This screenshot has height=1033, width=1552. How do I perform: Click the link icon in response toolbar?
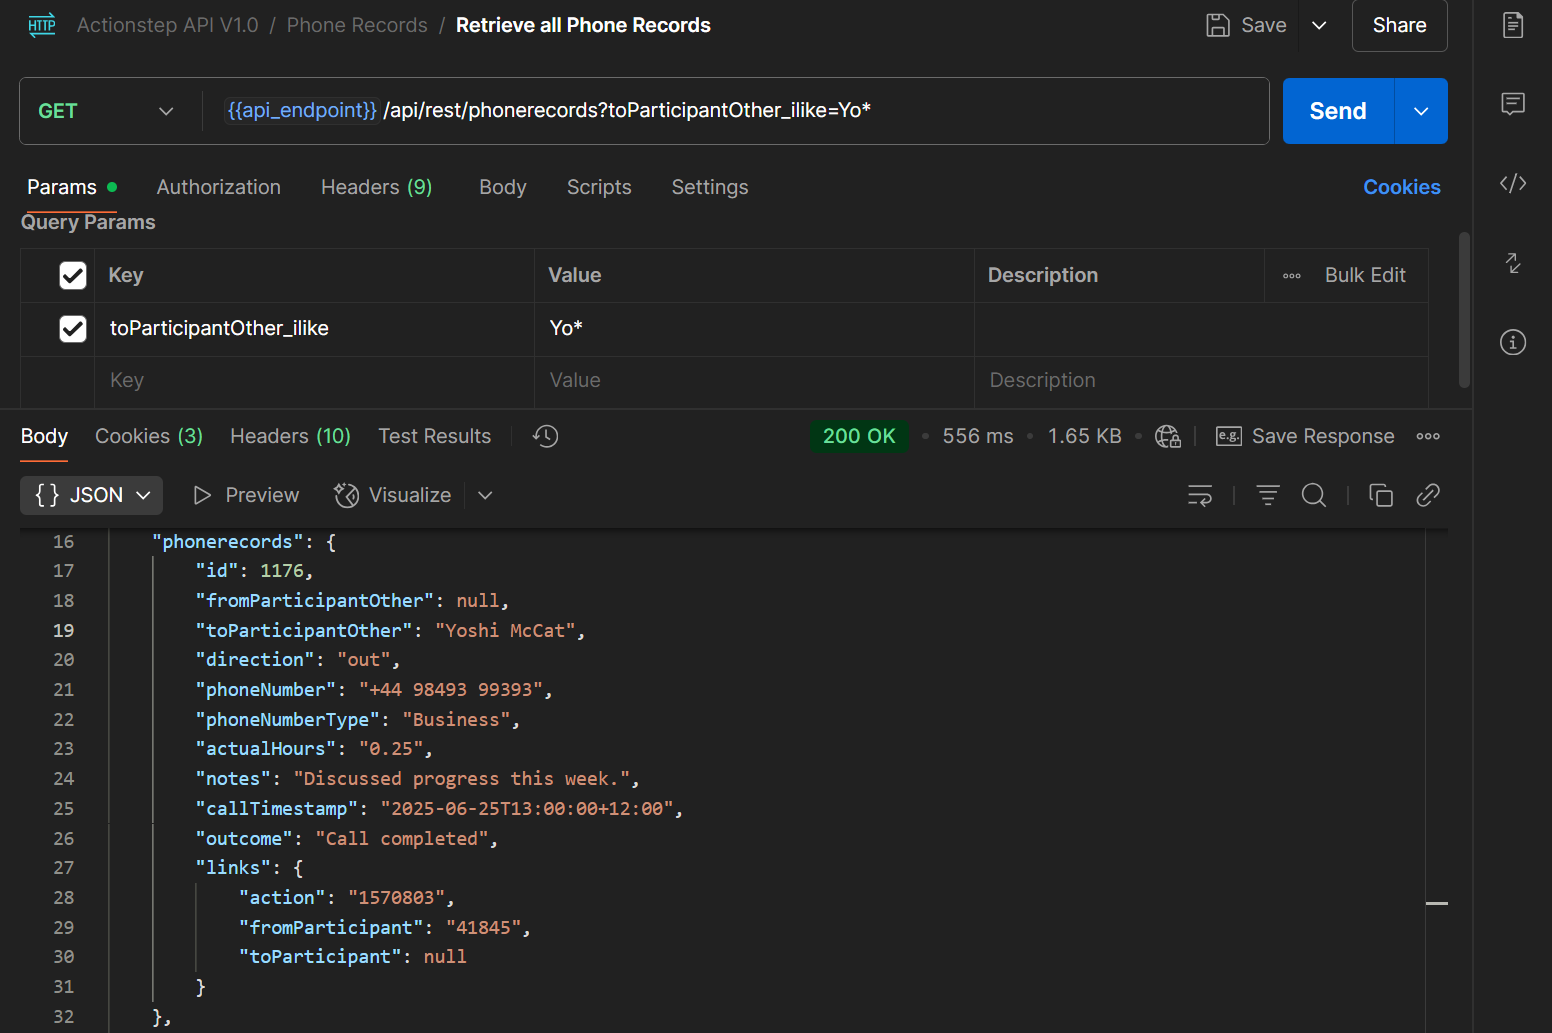point(1428,495)
